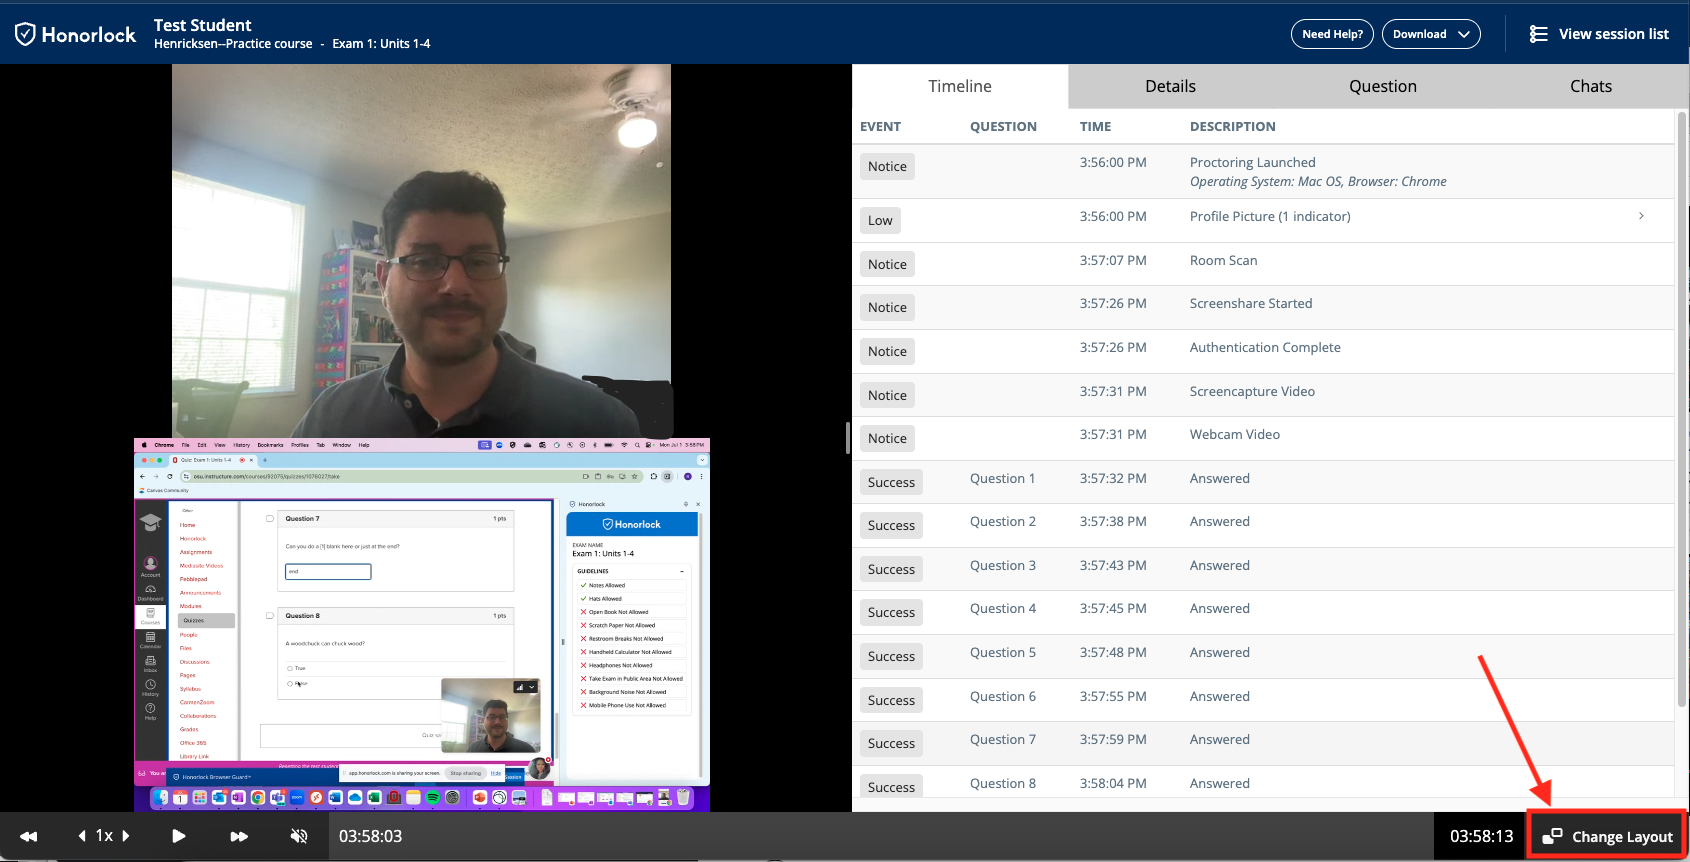1690x862 pixels.
Task: Open the Question tab
Action: click(1382, 86)
